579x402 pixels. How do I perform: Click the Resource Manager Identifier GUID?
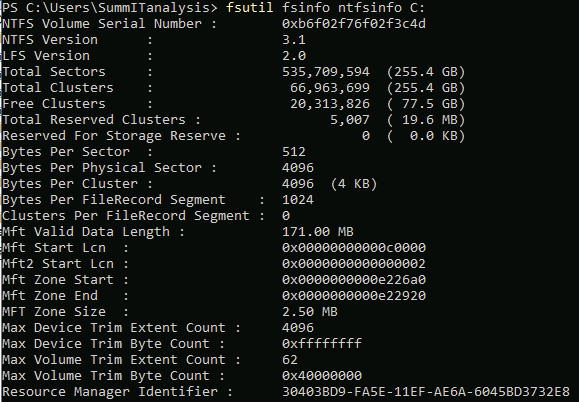click(x=426, y=392)
